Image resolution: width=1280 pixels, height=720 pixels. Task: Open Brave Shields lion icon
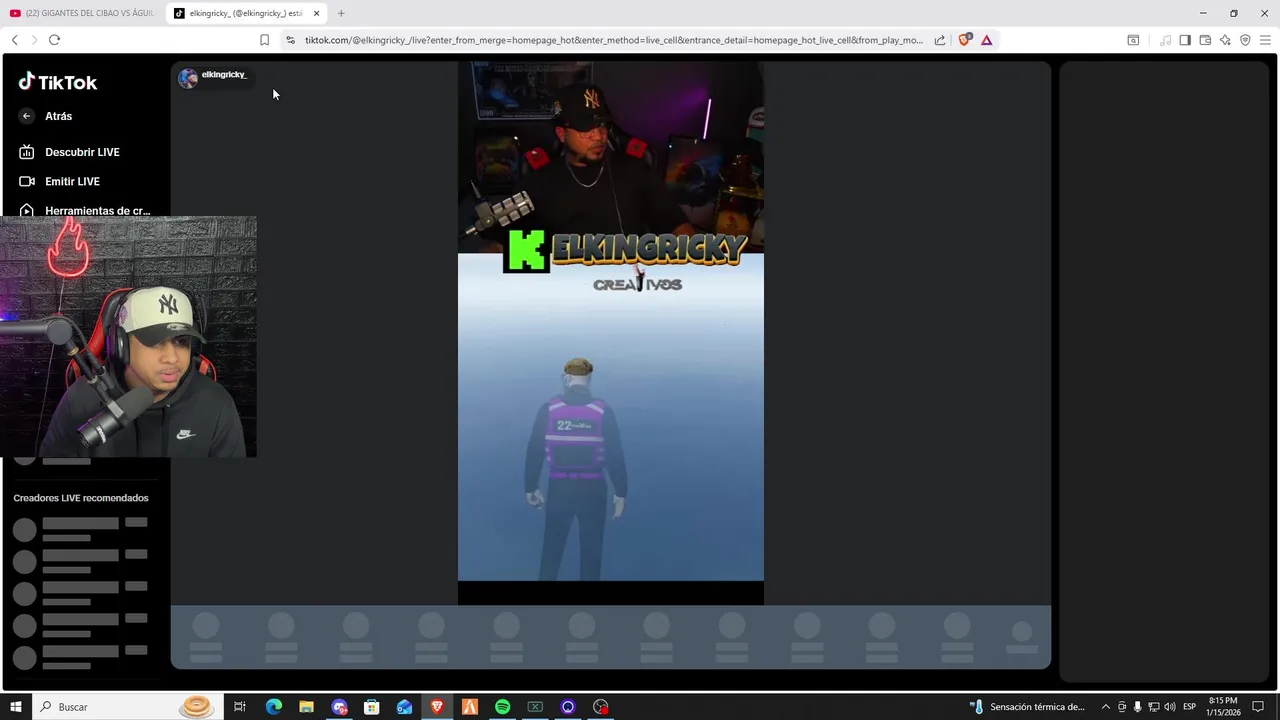[x=965, y=40]
